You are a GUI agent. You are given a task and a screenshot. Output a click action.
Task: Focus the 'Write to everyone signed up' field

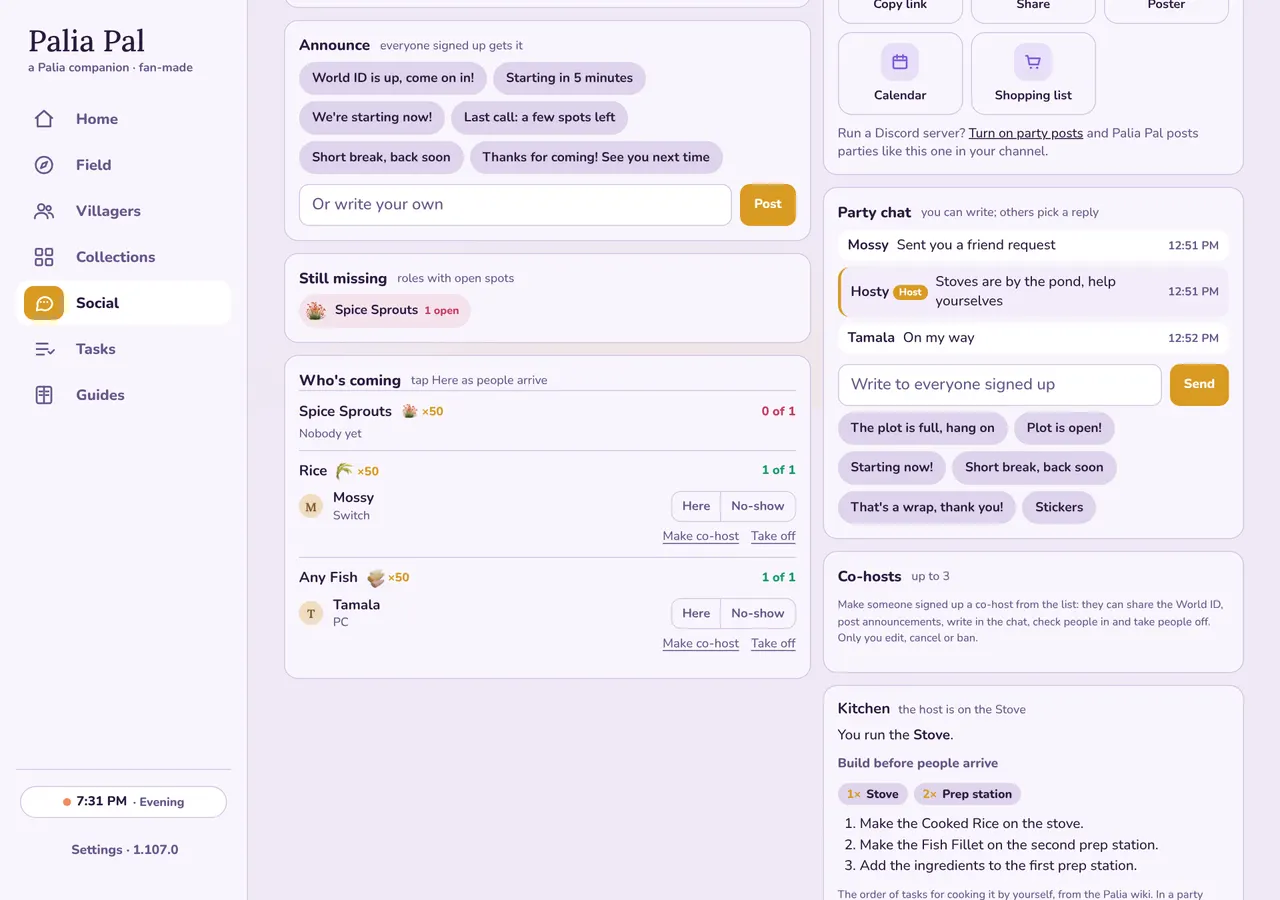pyautogui.click(x=1000, y=385)
